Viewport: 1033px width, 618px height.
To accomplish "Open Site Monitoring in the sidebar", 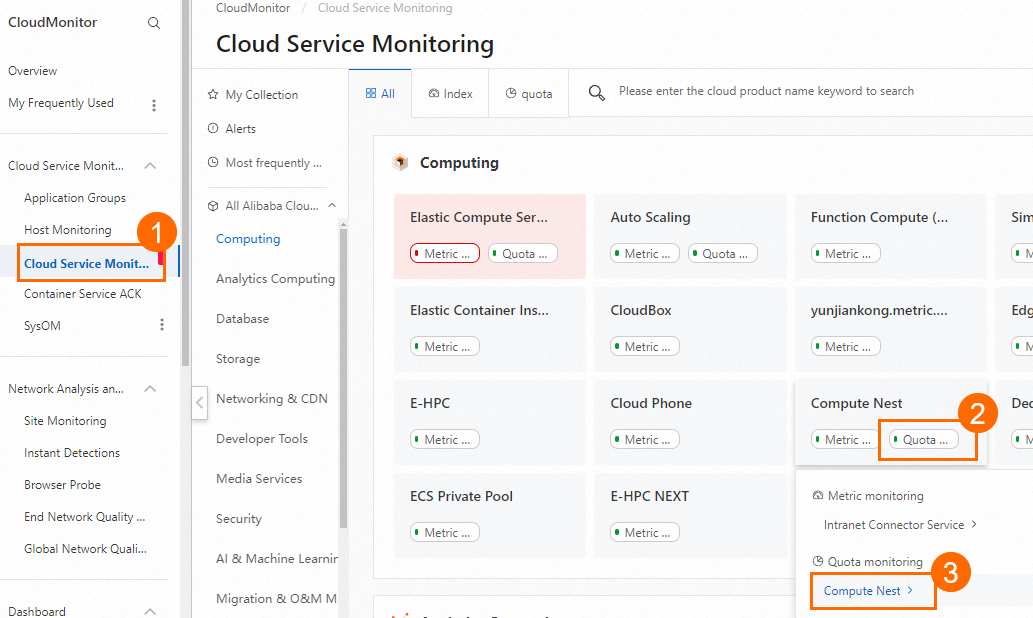I will point(65,420).
